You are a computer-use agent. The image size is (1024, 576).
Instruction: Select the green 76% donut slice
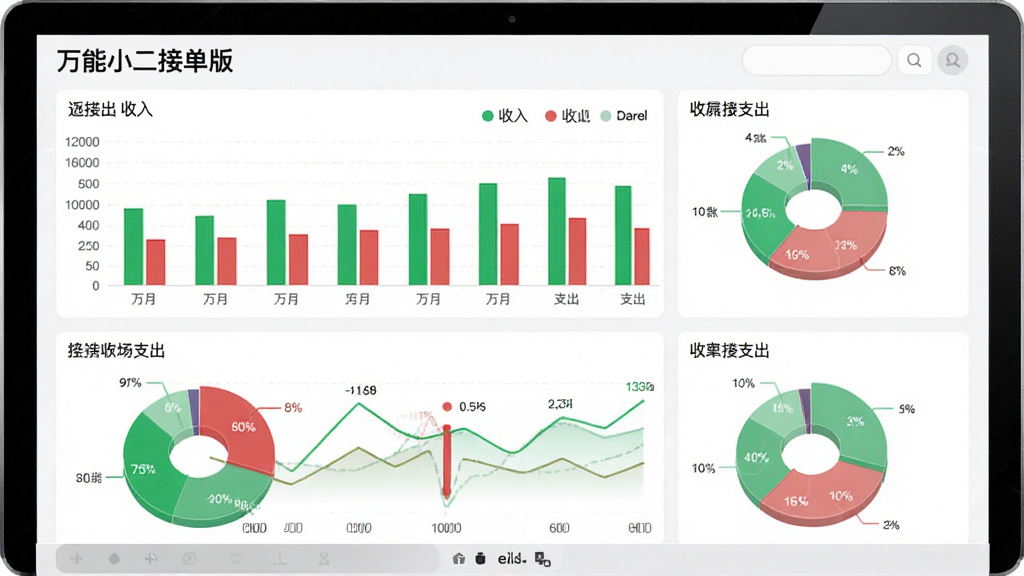click(147, 467)
